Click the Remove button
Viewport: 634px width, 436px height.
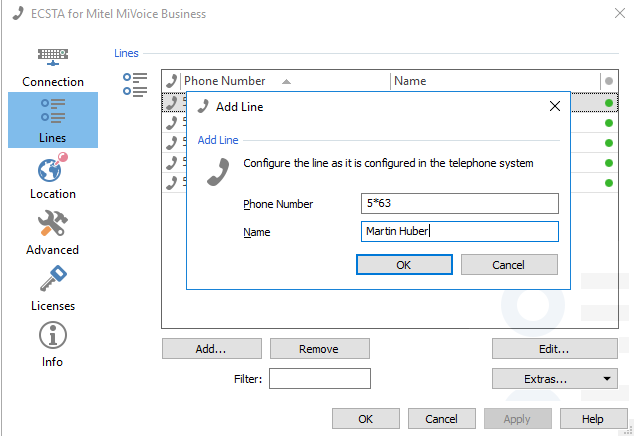click(319, 349)
